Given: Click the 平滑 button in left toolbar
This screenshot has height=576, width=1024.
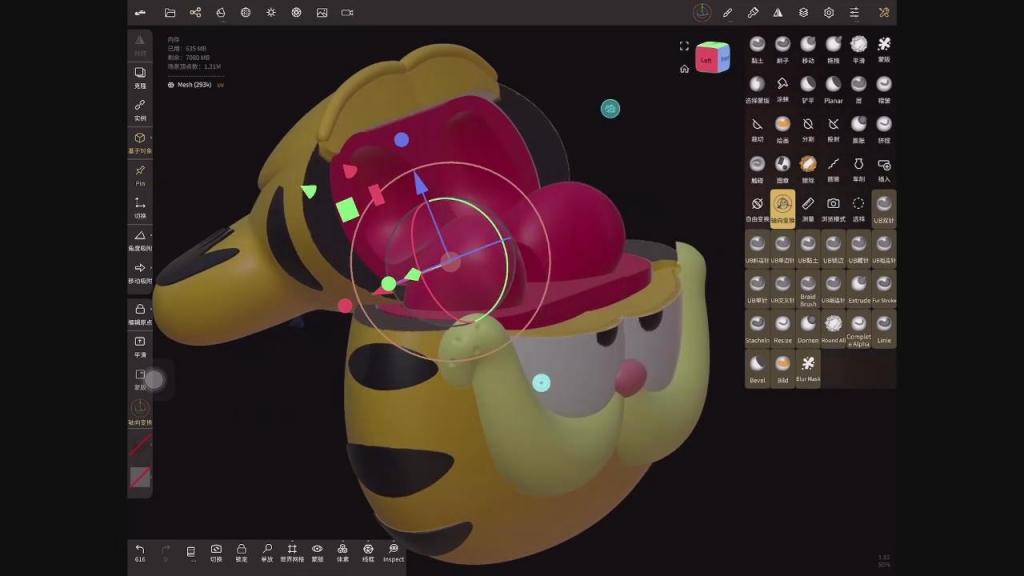Looking at the screenshot, I should (x=140, y=347).
